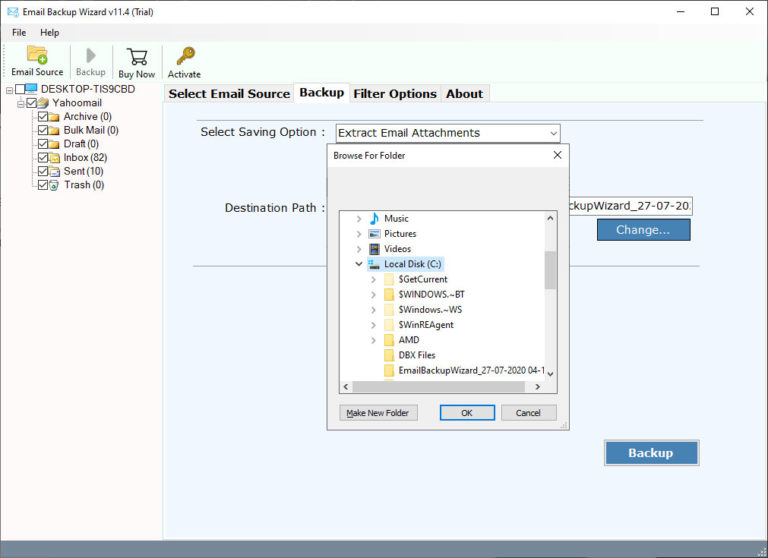Screen dimensions: 768x558
Task: Click the DBX Files folder icon
Action: pos(389,355)
